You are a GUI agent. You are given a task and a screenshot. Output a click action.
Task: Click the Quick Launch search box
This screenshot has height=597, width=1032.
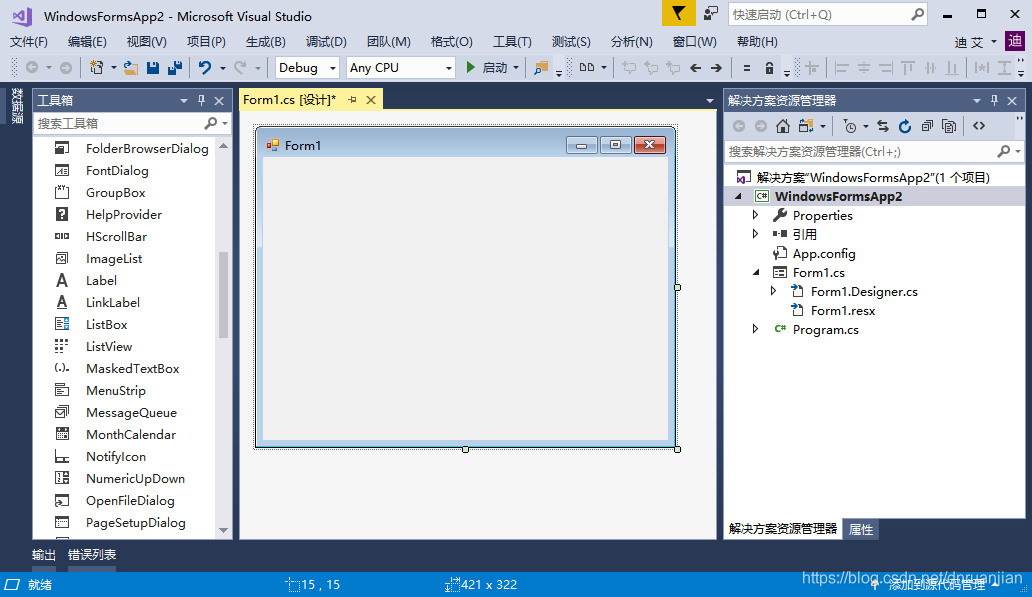coord(821,14)
